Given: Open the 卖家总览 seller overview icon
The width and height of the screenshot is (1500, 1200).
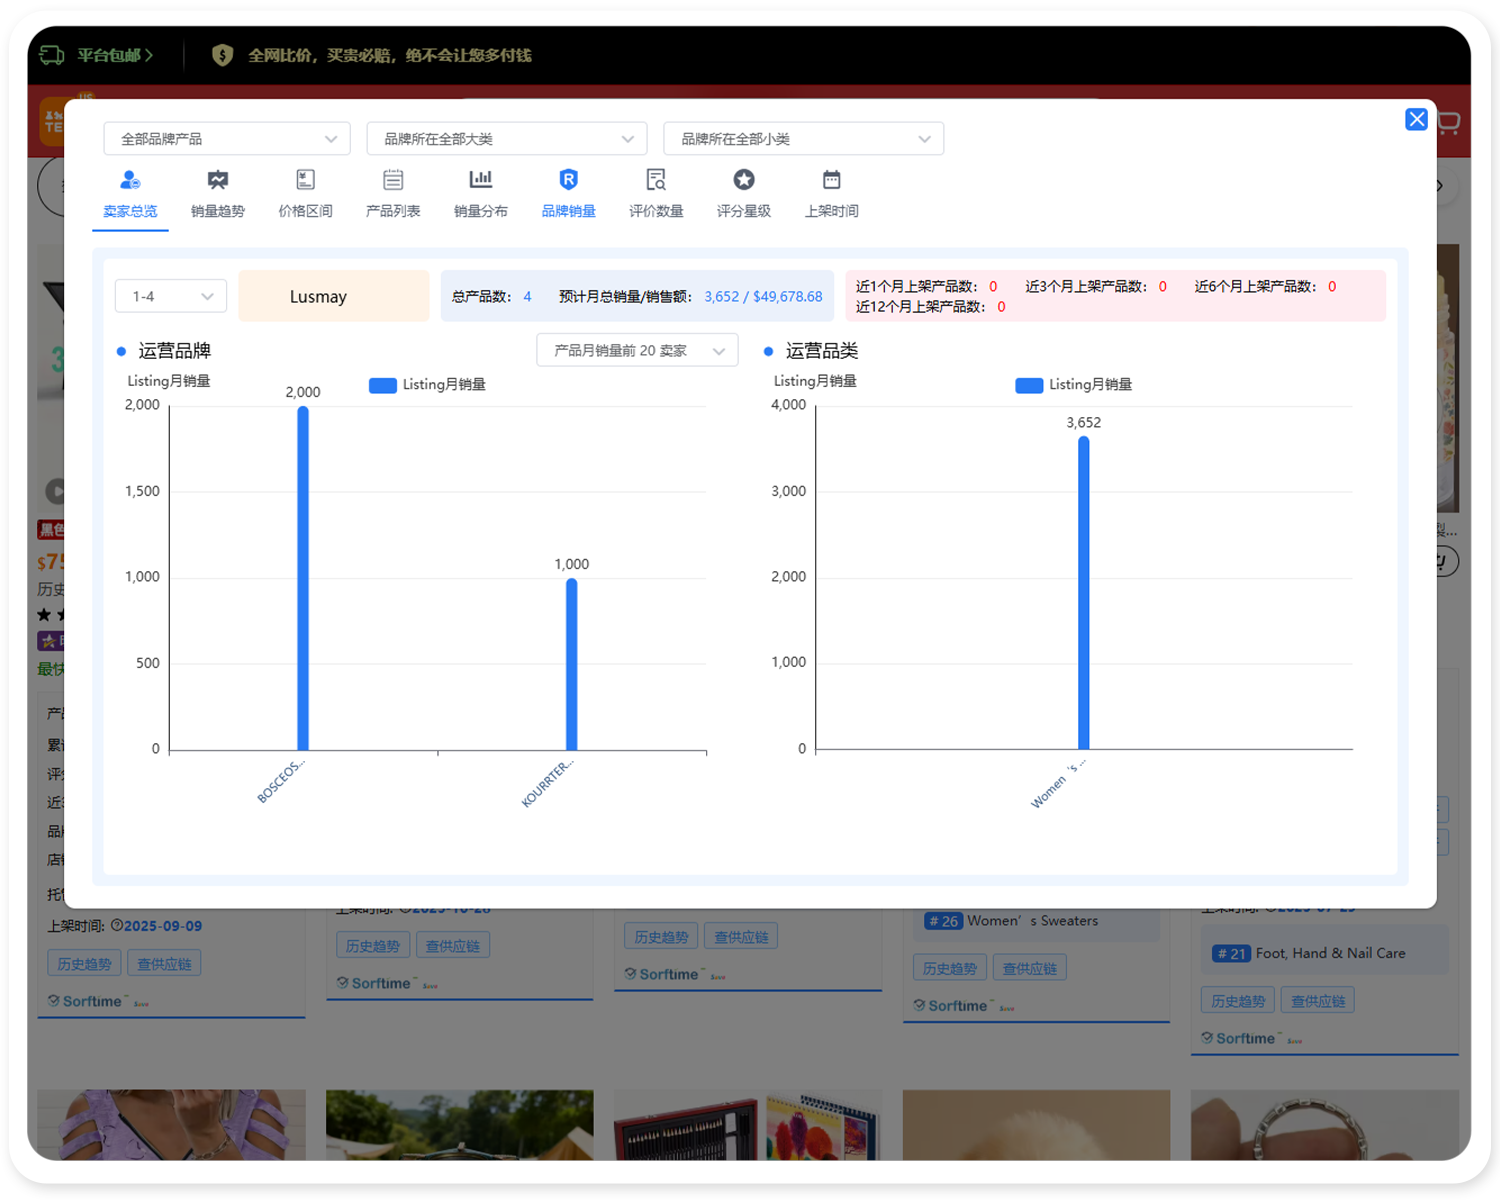Looking at the screenshot, I should coord(130,181).
